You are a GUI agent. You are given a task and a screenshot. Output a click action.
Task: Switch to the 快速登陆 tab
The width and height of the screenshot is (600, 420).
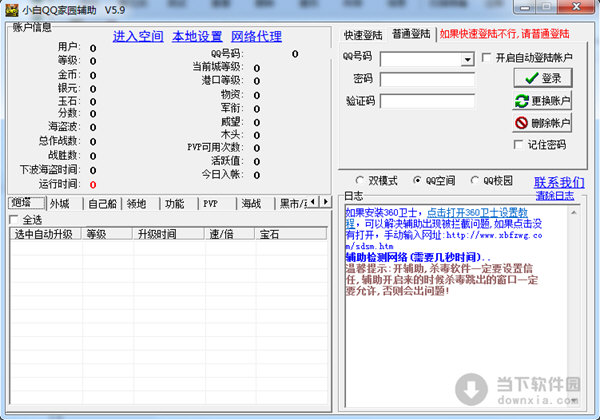click(363, 35)
